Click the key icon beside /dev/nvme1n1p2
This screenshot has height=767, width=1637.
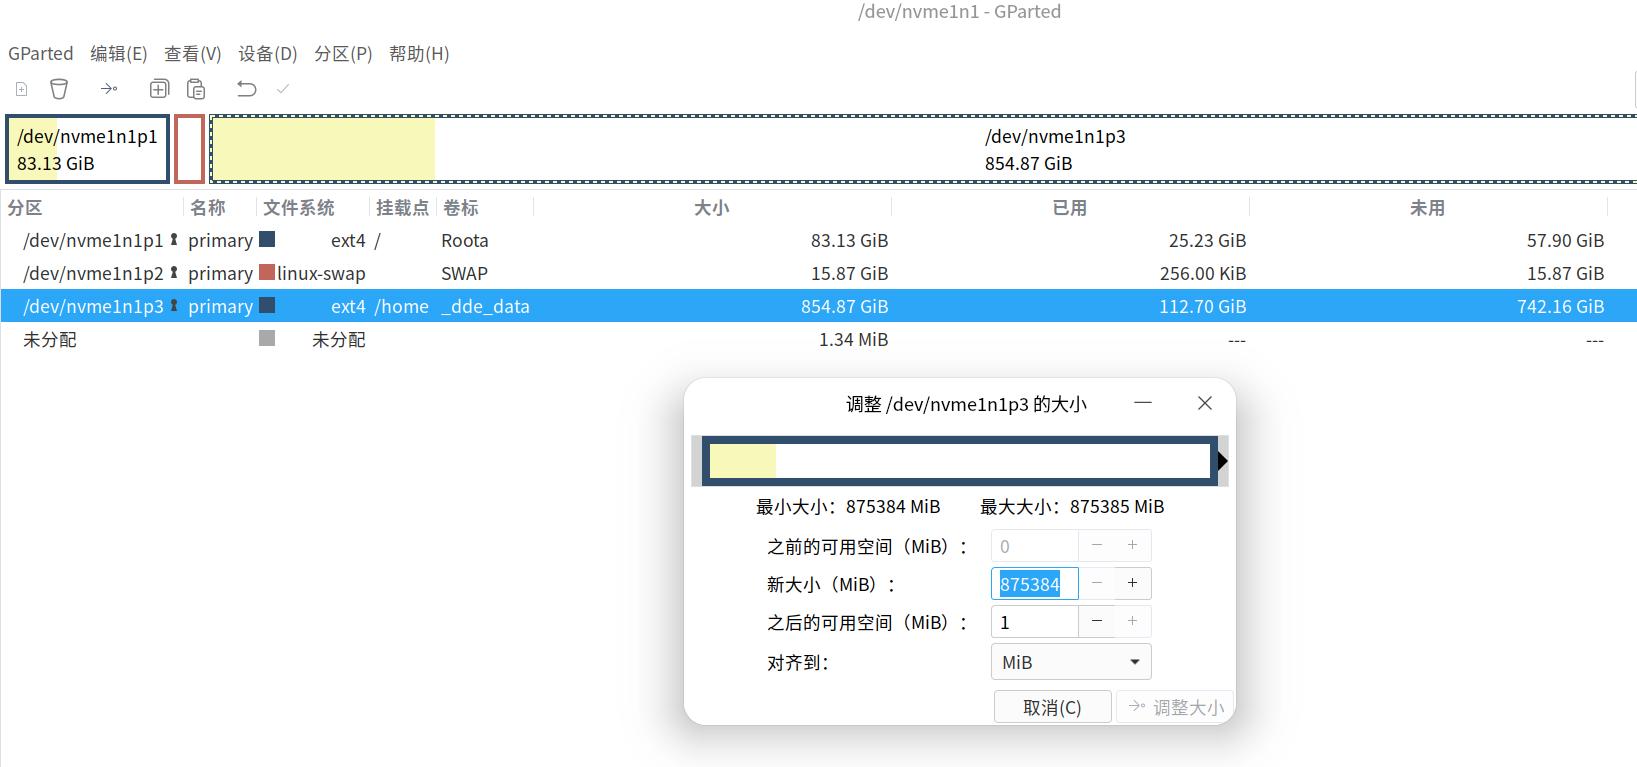click(x=174, y=273)
